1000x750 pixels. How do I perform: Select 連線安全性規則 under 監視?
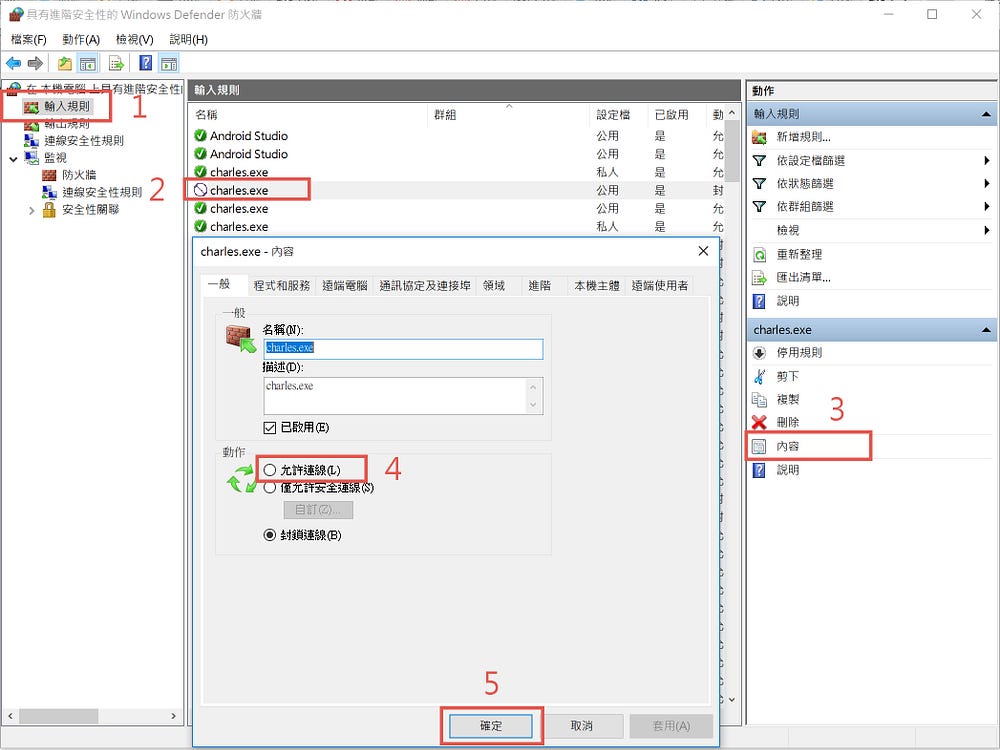[102, 192]
